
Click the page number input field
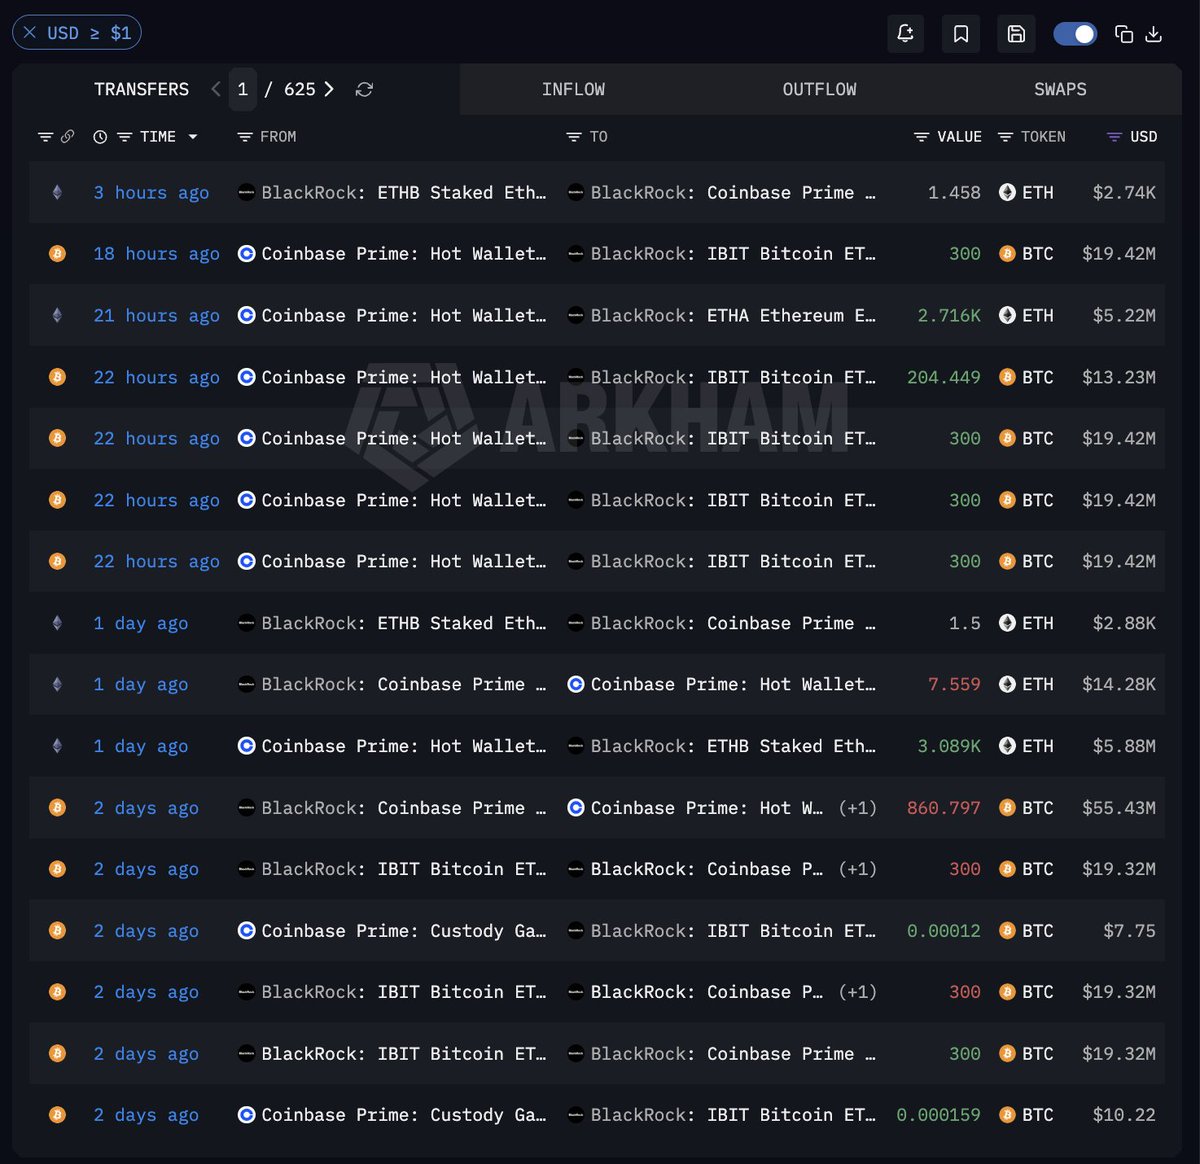[242, 89]
